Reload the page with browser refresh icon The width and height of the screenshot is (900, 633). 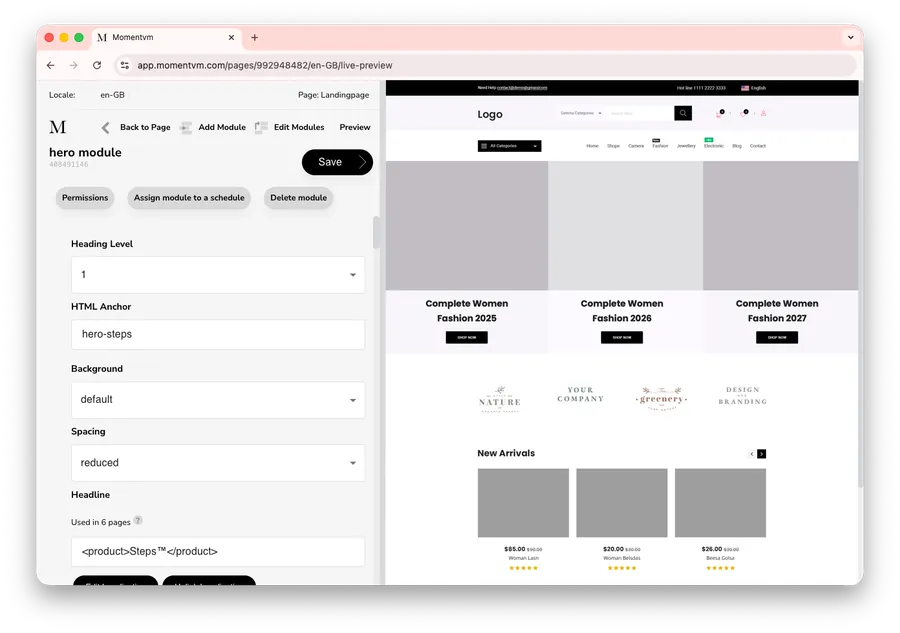[x=97, y=65]
